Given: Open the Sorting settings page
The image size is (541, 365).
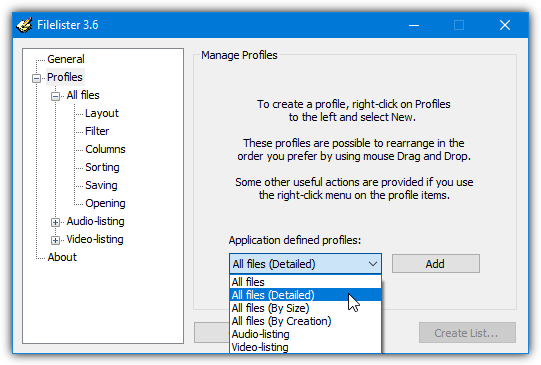Looking at the screenshot, I should [x=102, y=167].
